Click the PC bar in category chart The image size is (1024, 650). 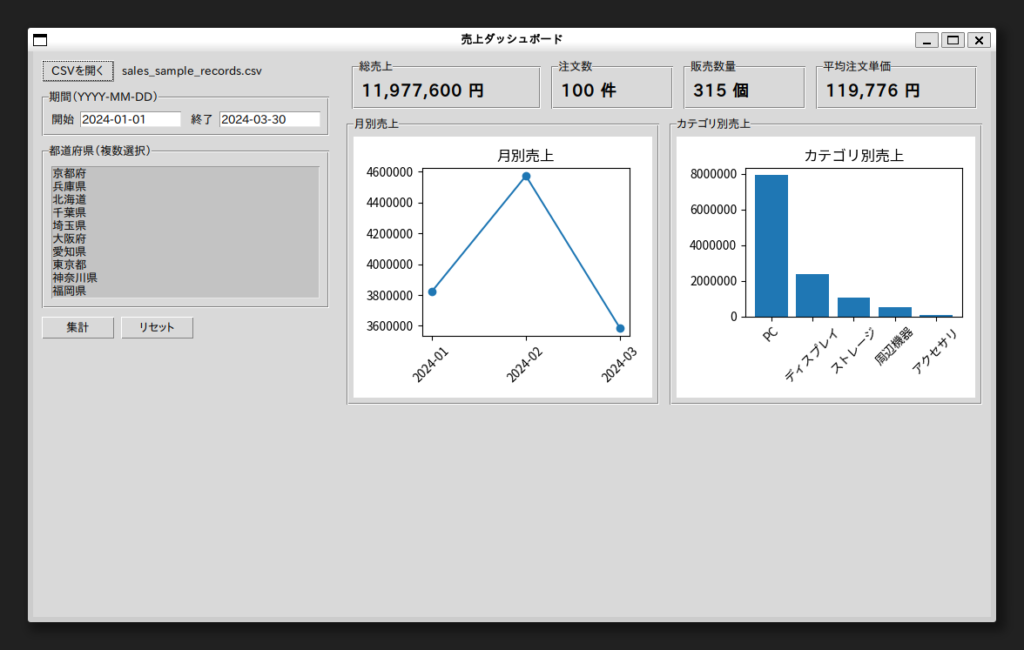pyautogui.click(x=771, y=246)
